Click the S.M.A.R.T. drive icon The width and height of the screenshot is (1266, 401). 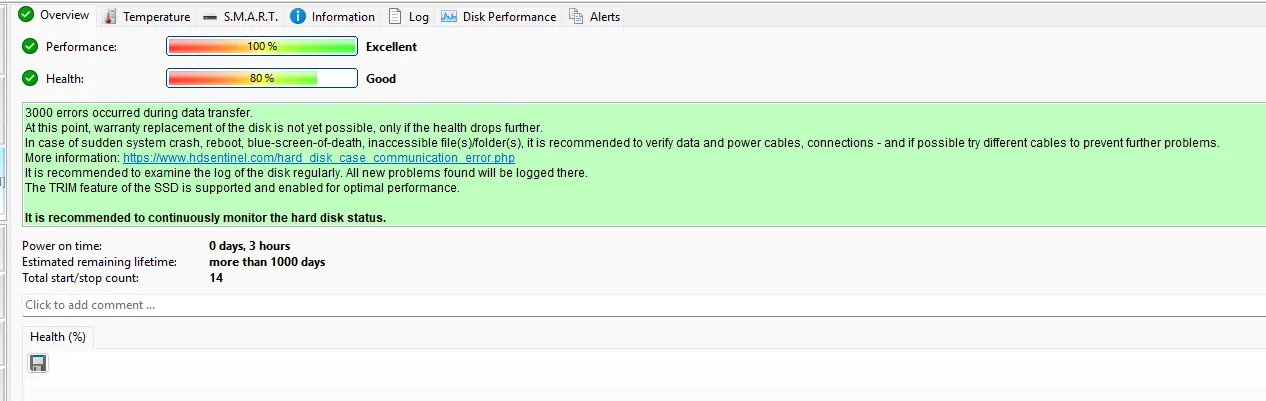pyautogui.click(x=209, y=17)
